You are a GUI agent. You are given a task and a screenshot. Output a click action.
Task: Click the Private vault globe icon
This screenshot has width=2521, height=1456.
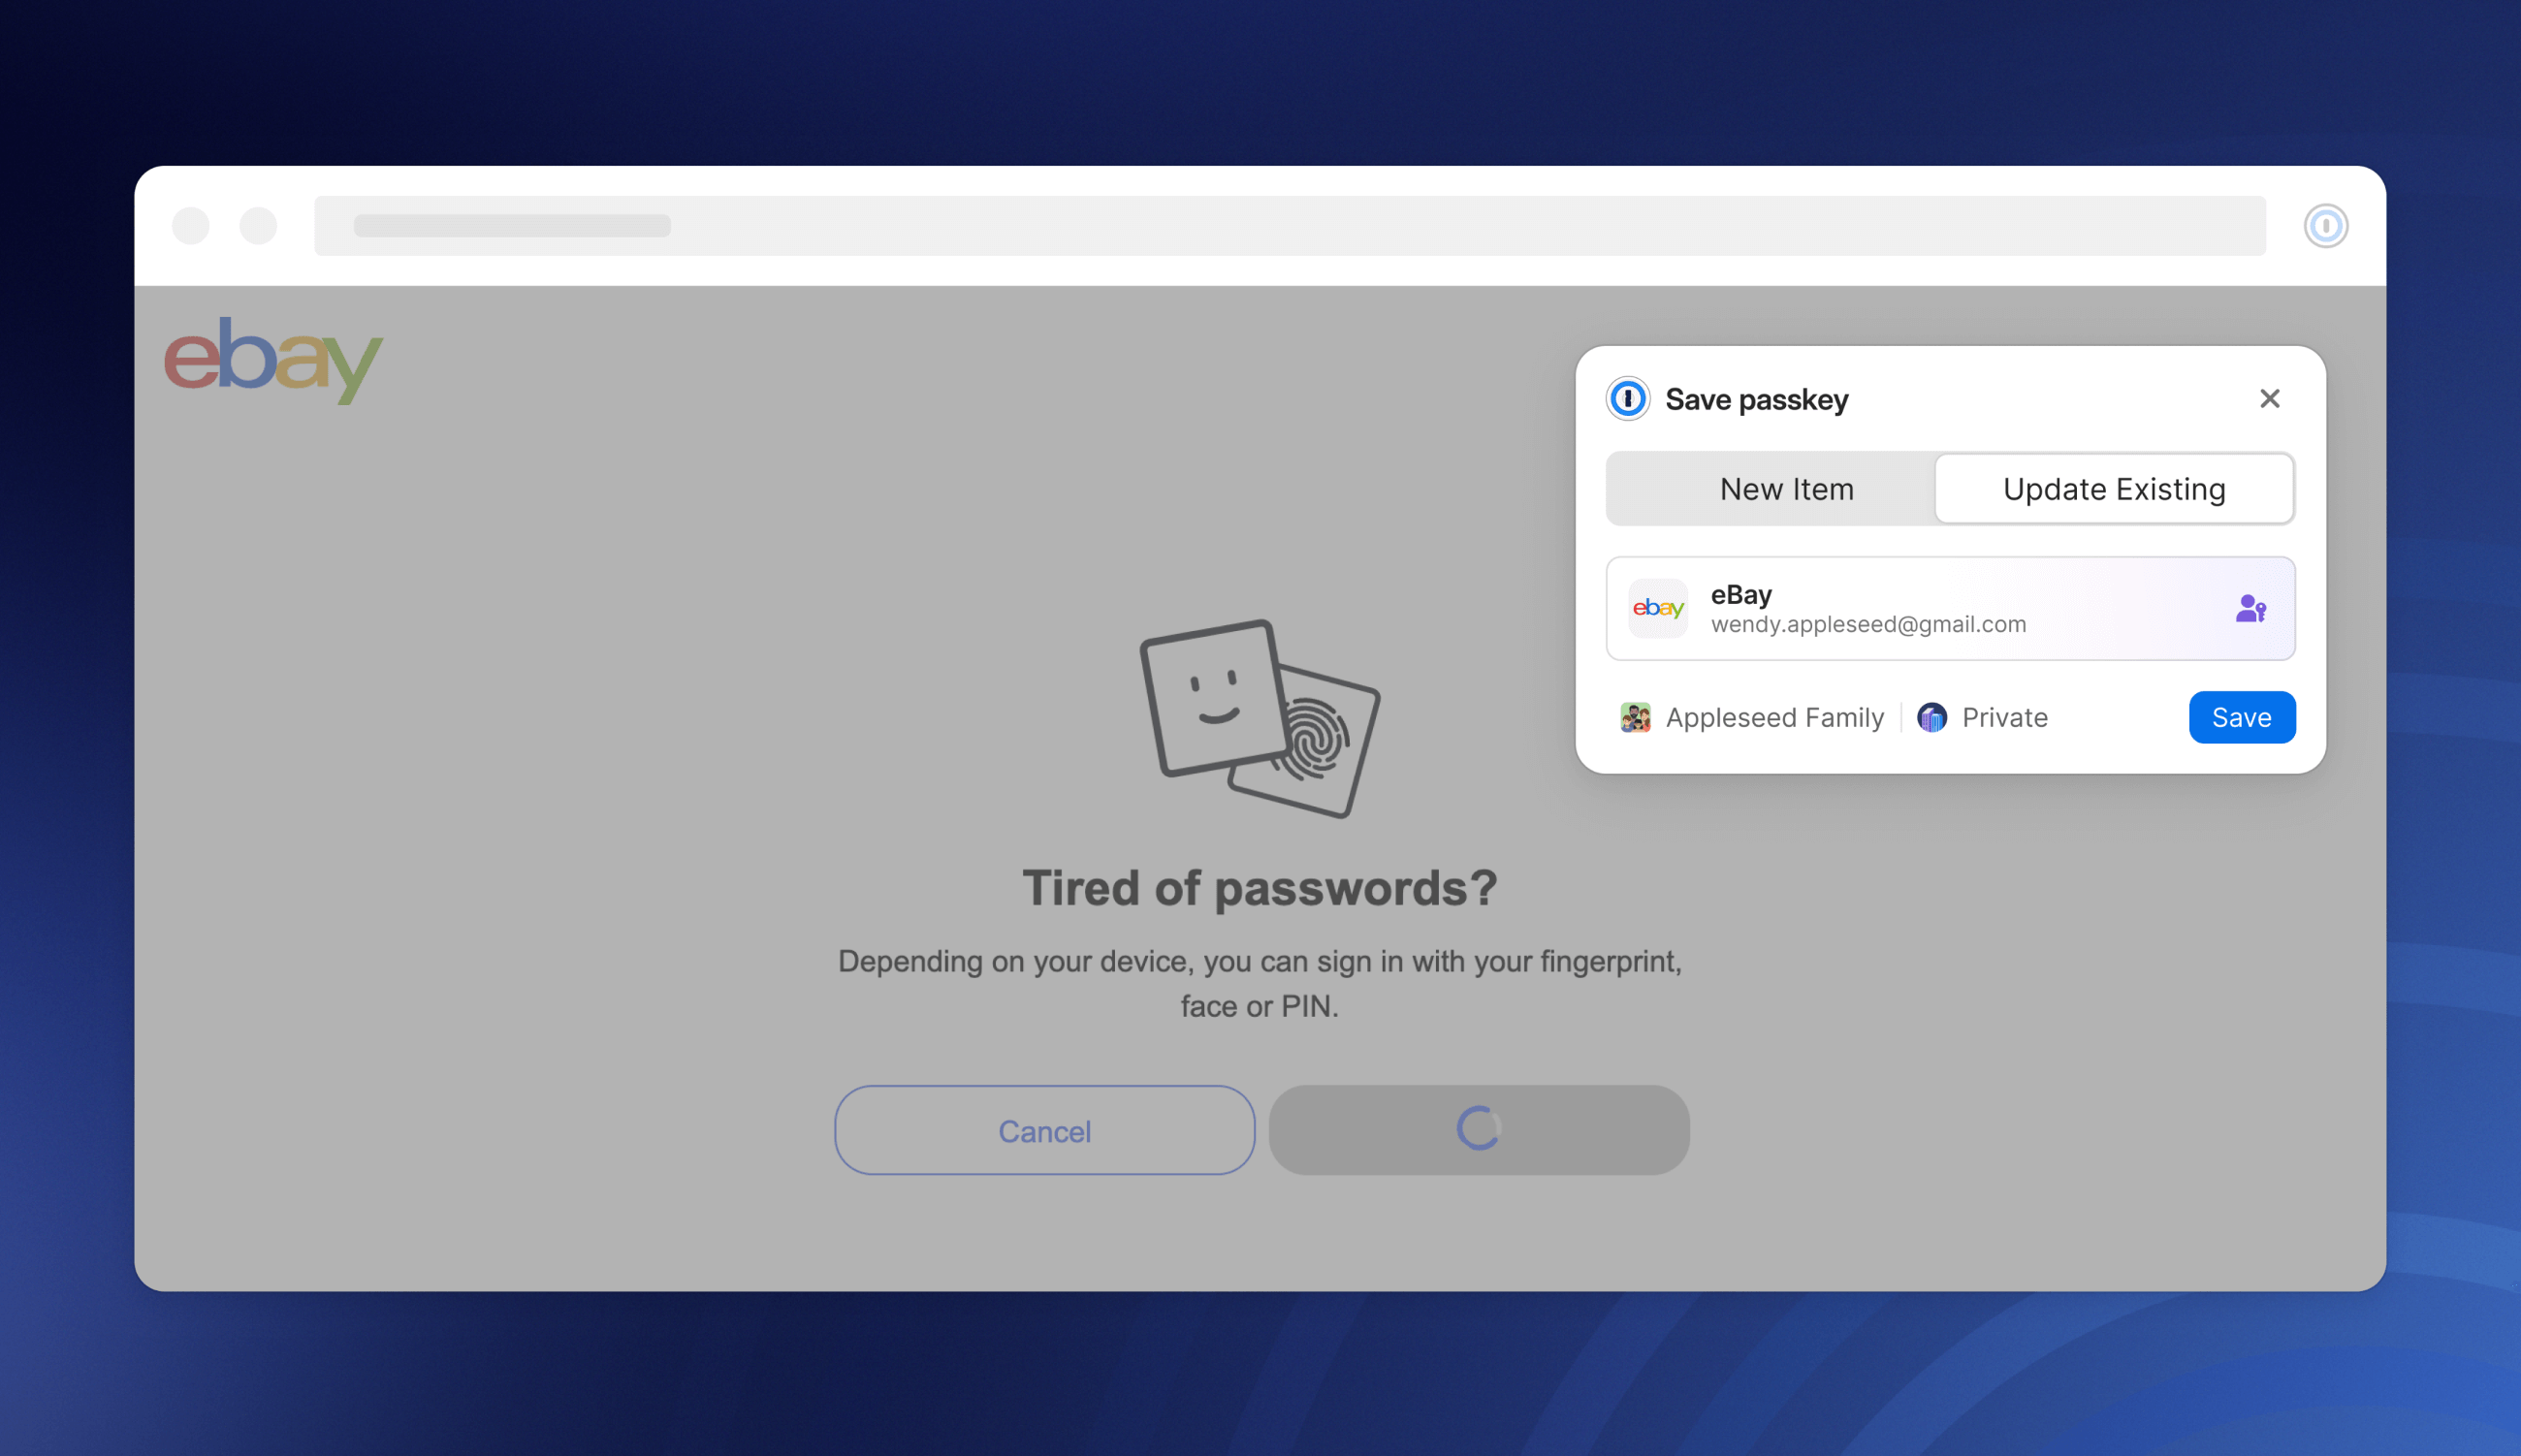[1933, 717]
